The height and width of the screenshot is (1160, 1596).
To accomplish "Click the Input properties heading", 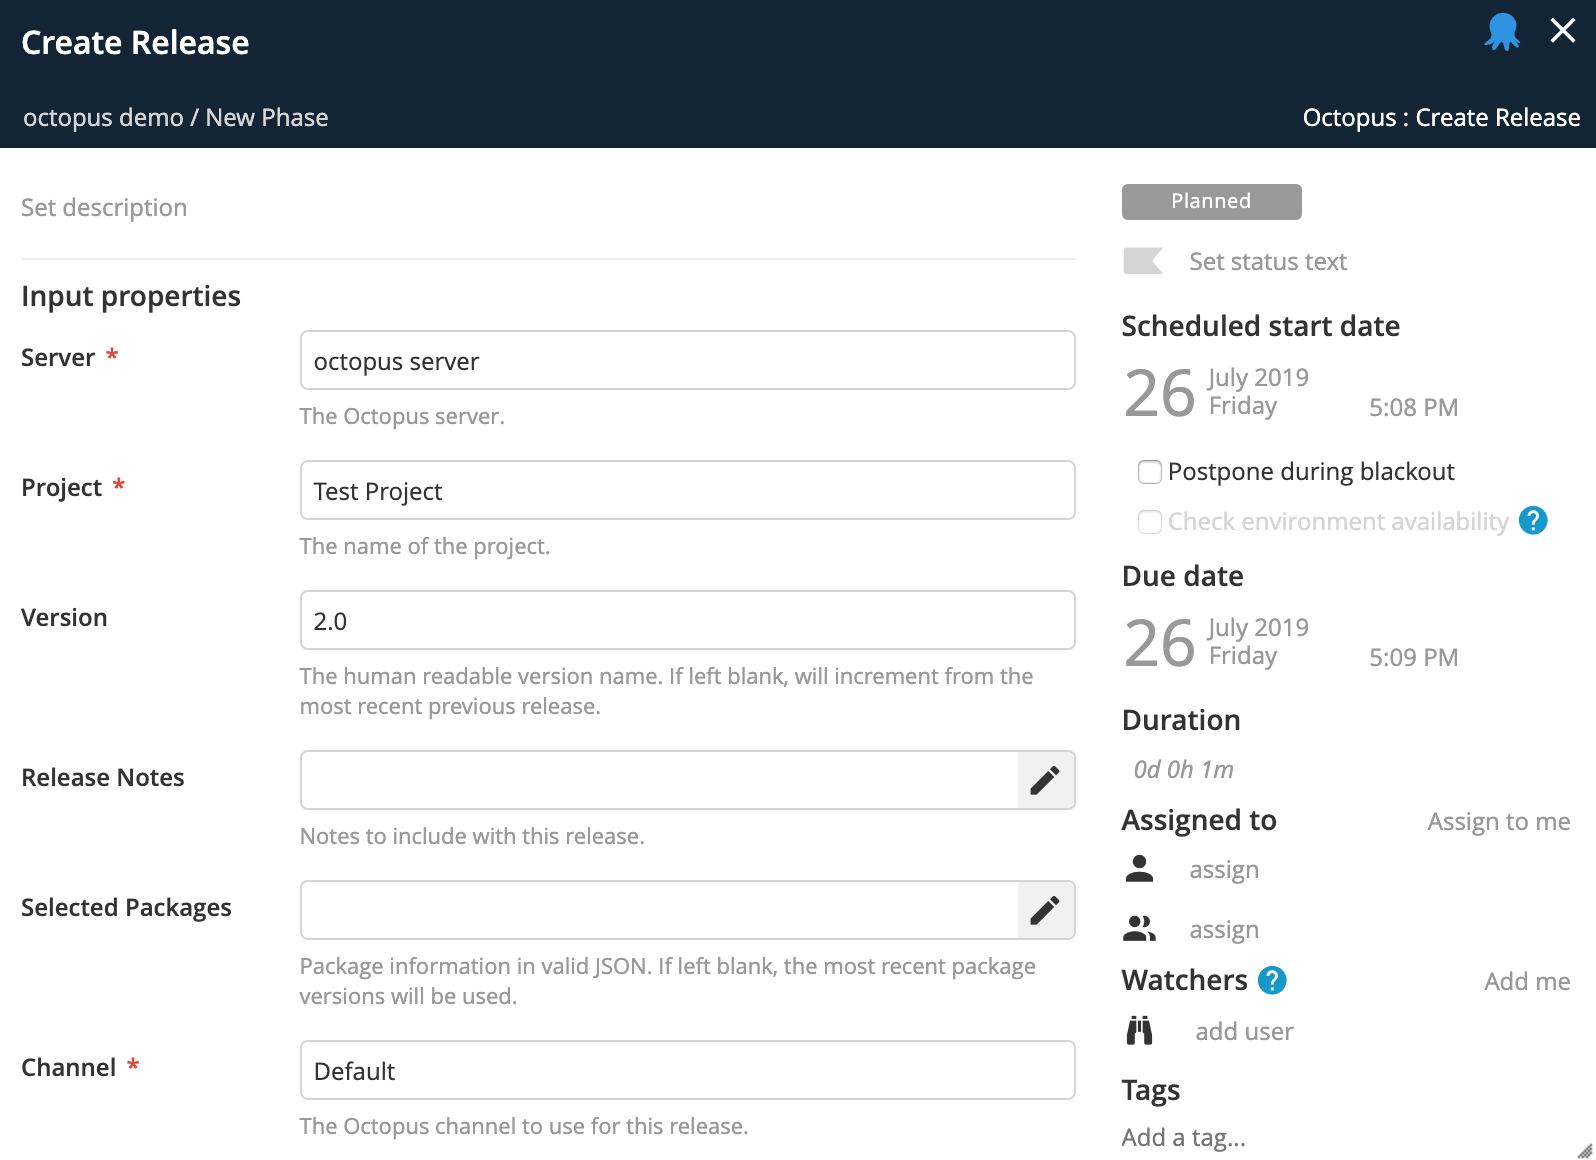I will 131,296.
